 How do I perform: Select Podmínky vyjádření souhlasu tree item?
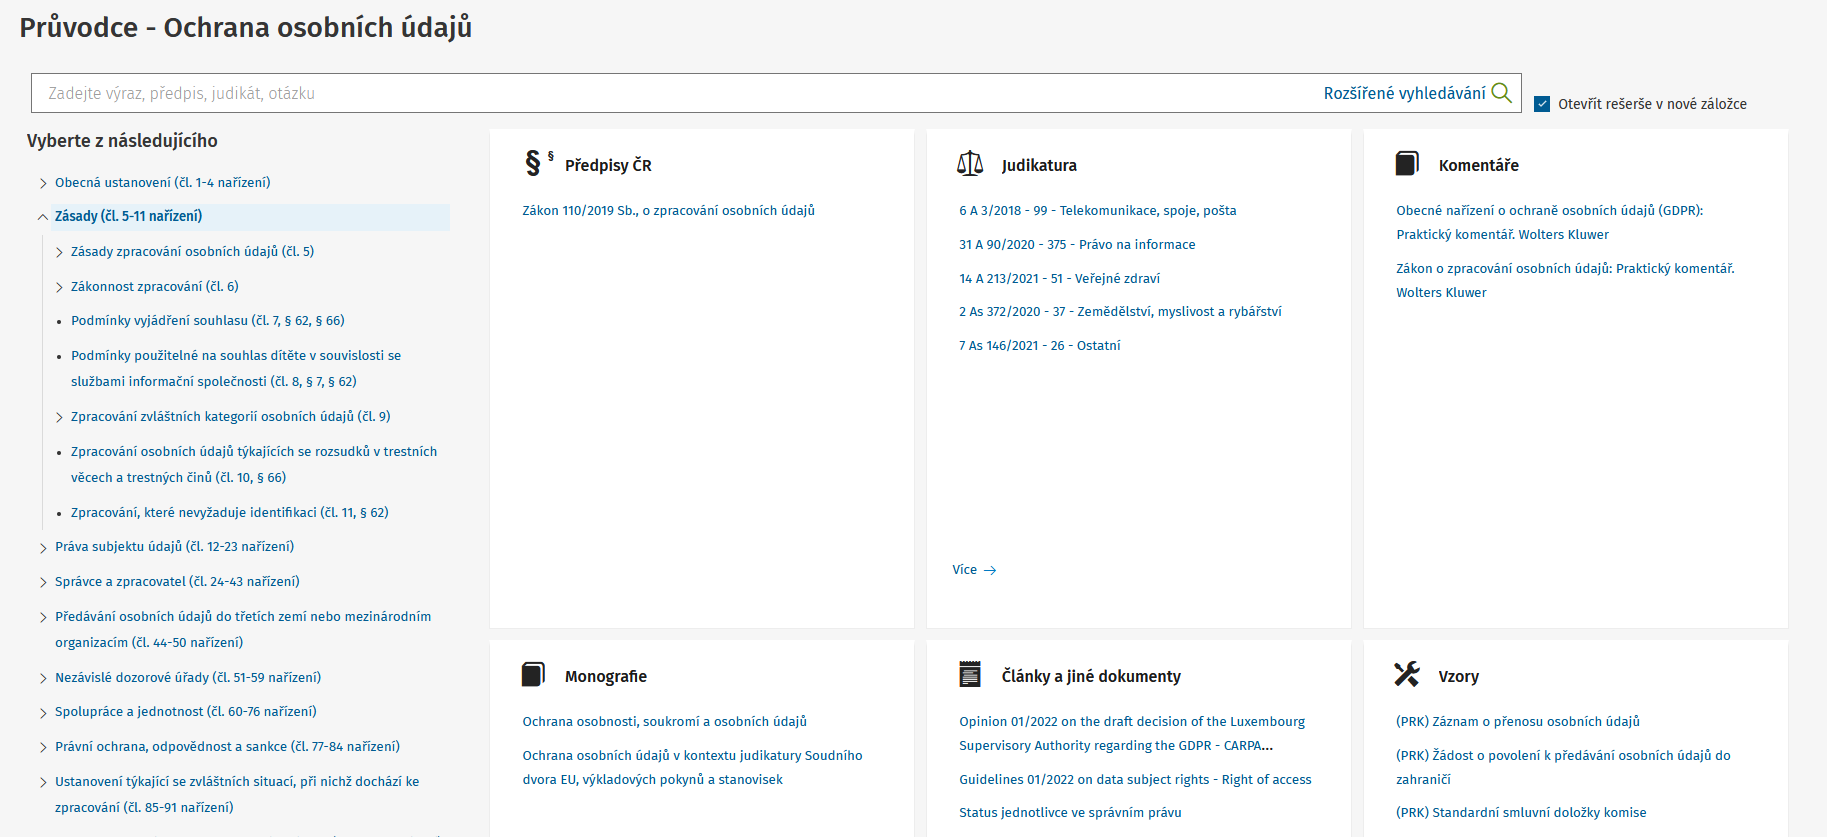(207, 321)
